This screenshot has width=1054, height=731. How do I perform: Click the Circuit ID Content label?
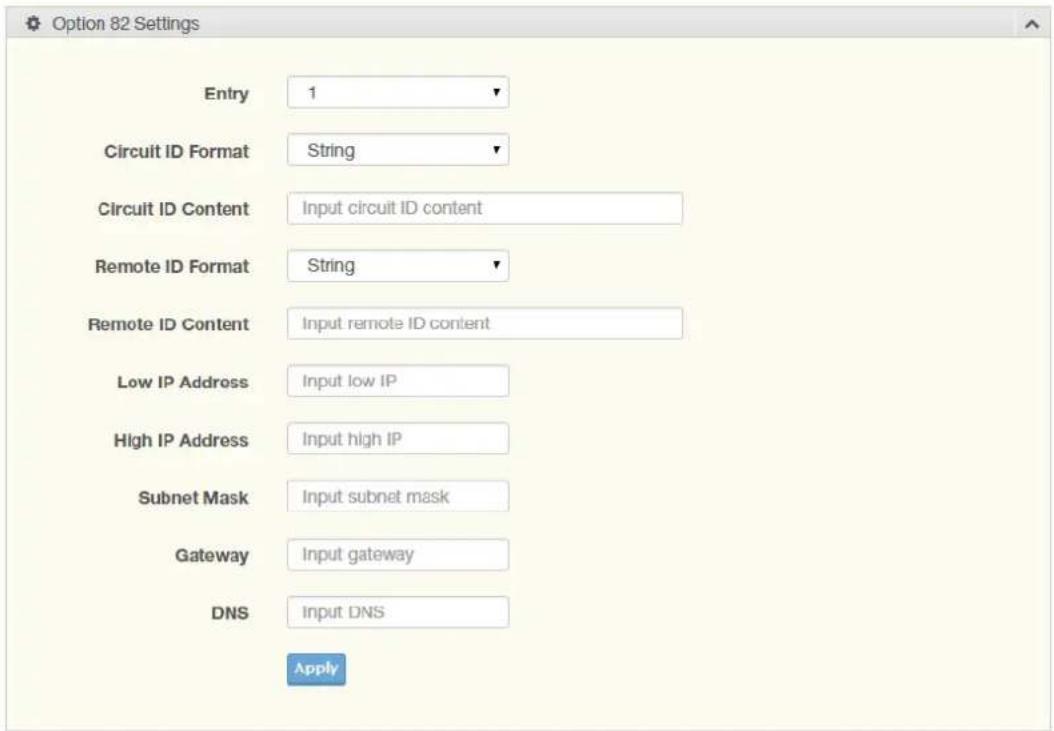tap(173, 209)
